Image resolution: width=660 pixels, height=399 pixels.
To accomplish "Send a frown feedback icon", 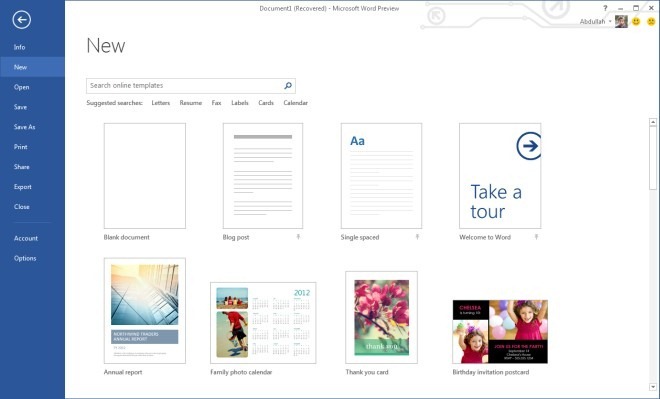I will coord(651,21).
